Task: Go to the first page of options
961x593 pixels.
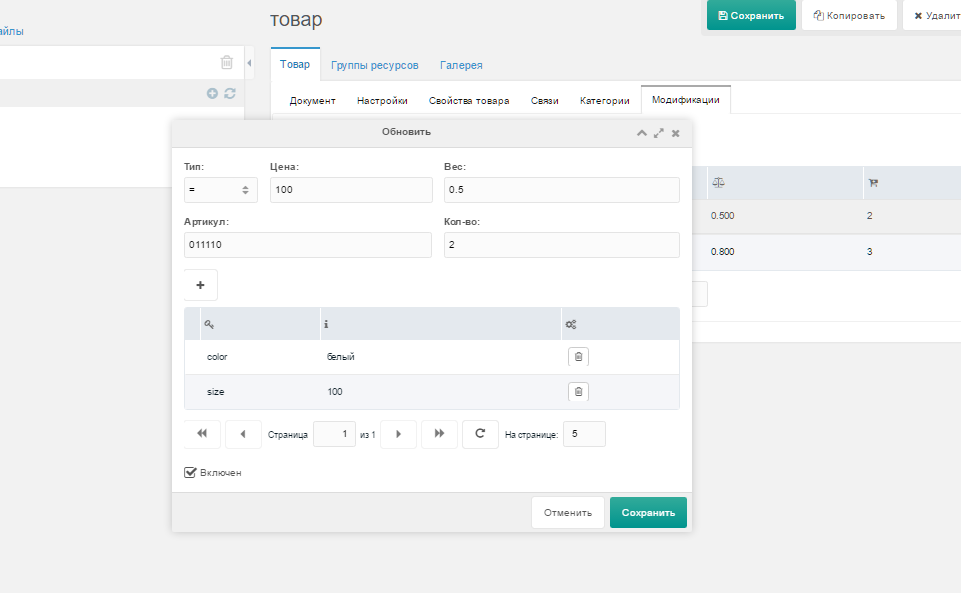Action: [202, 434]
